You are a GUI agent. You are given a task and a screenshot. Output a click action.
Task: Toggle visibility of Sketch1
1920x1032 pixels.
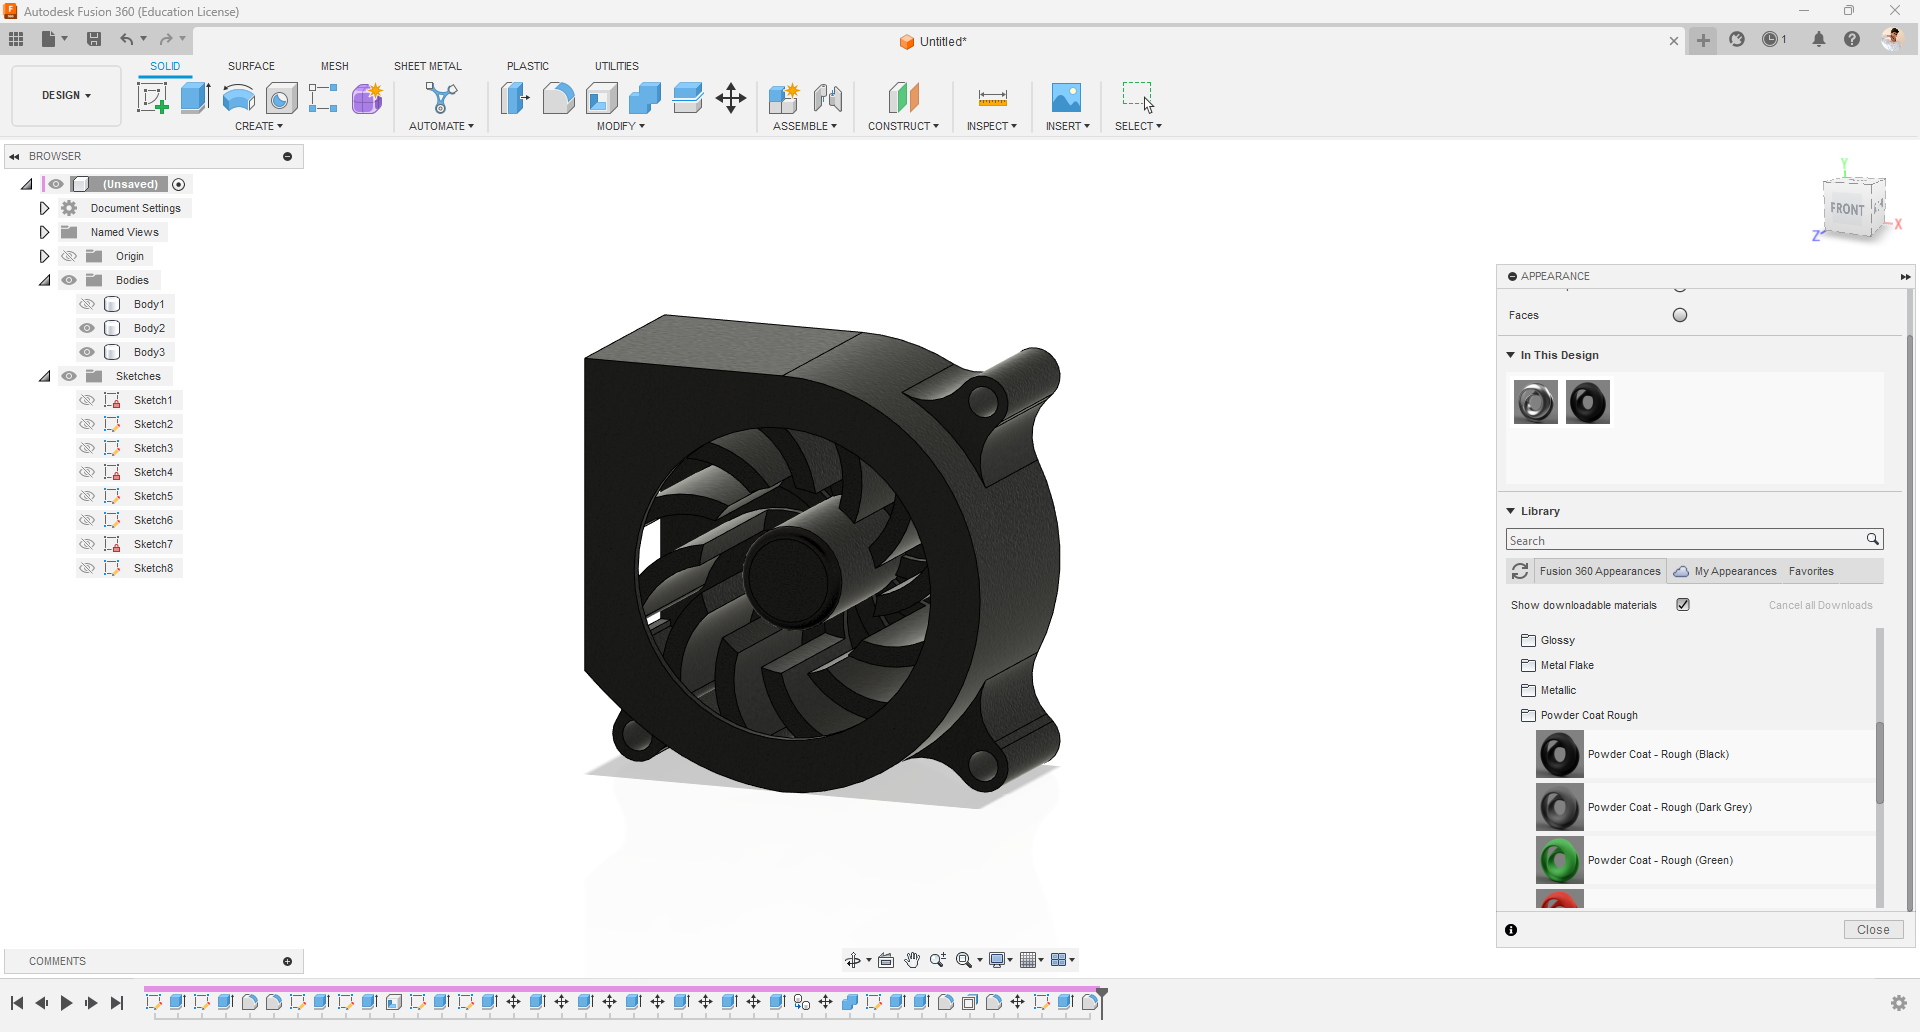click(88, 400)
